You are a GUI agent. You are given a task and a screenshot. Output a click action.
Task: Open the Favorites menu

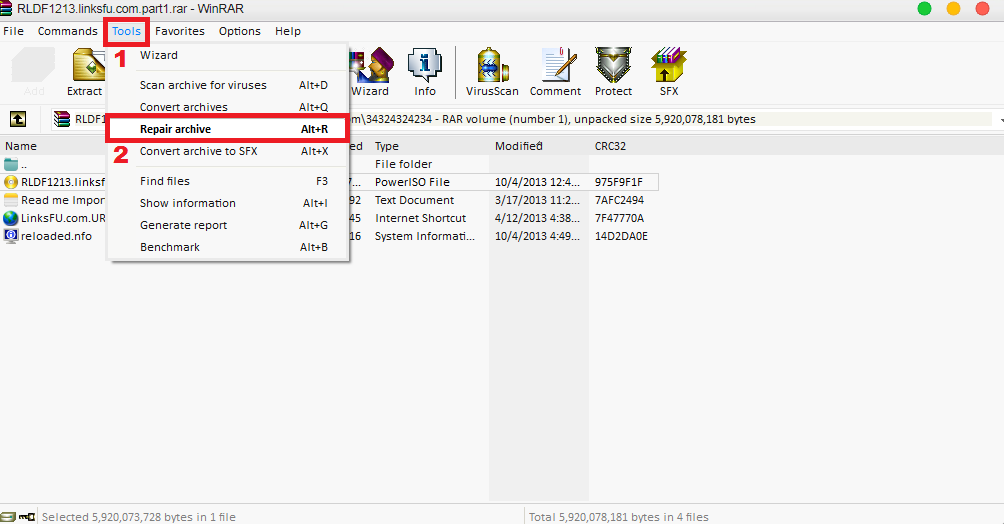[180, 31]
